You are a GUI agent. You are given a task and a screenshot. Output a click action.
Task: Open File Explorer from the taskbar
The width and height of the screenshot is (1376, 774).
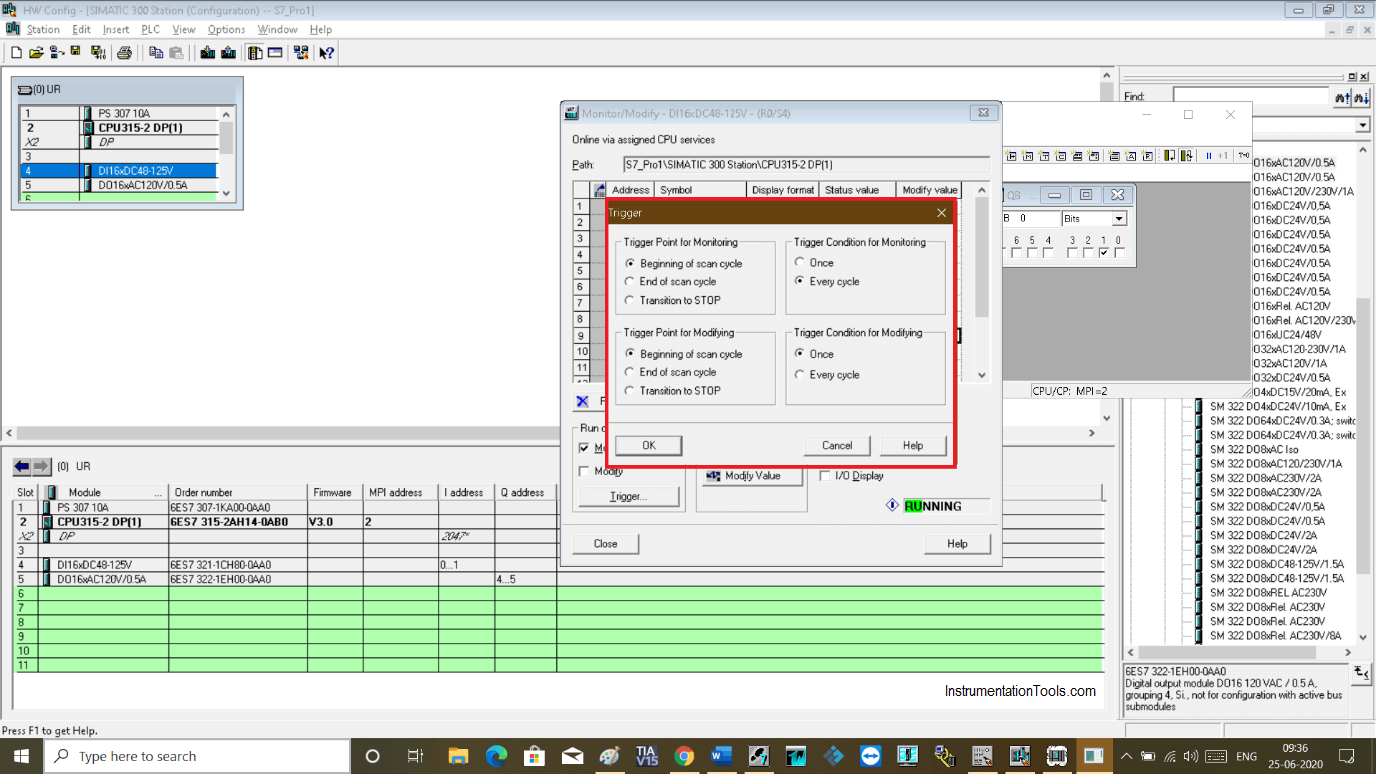[x=458, y=756]
